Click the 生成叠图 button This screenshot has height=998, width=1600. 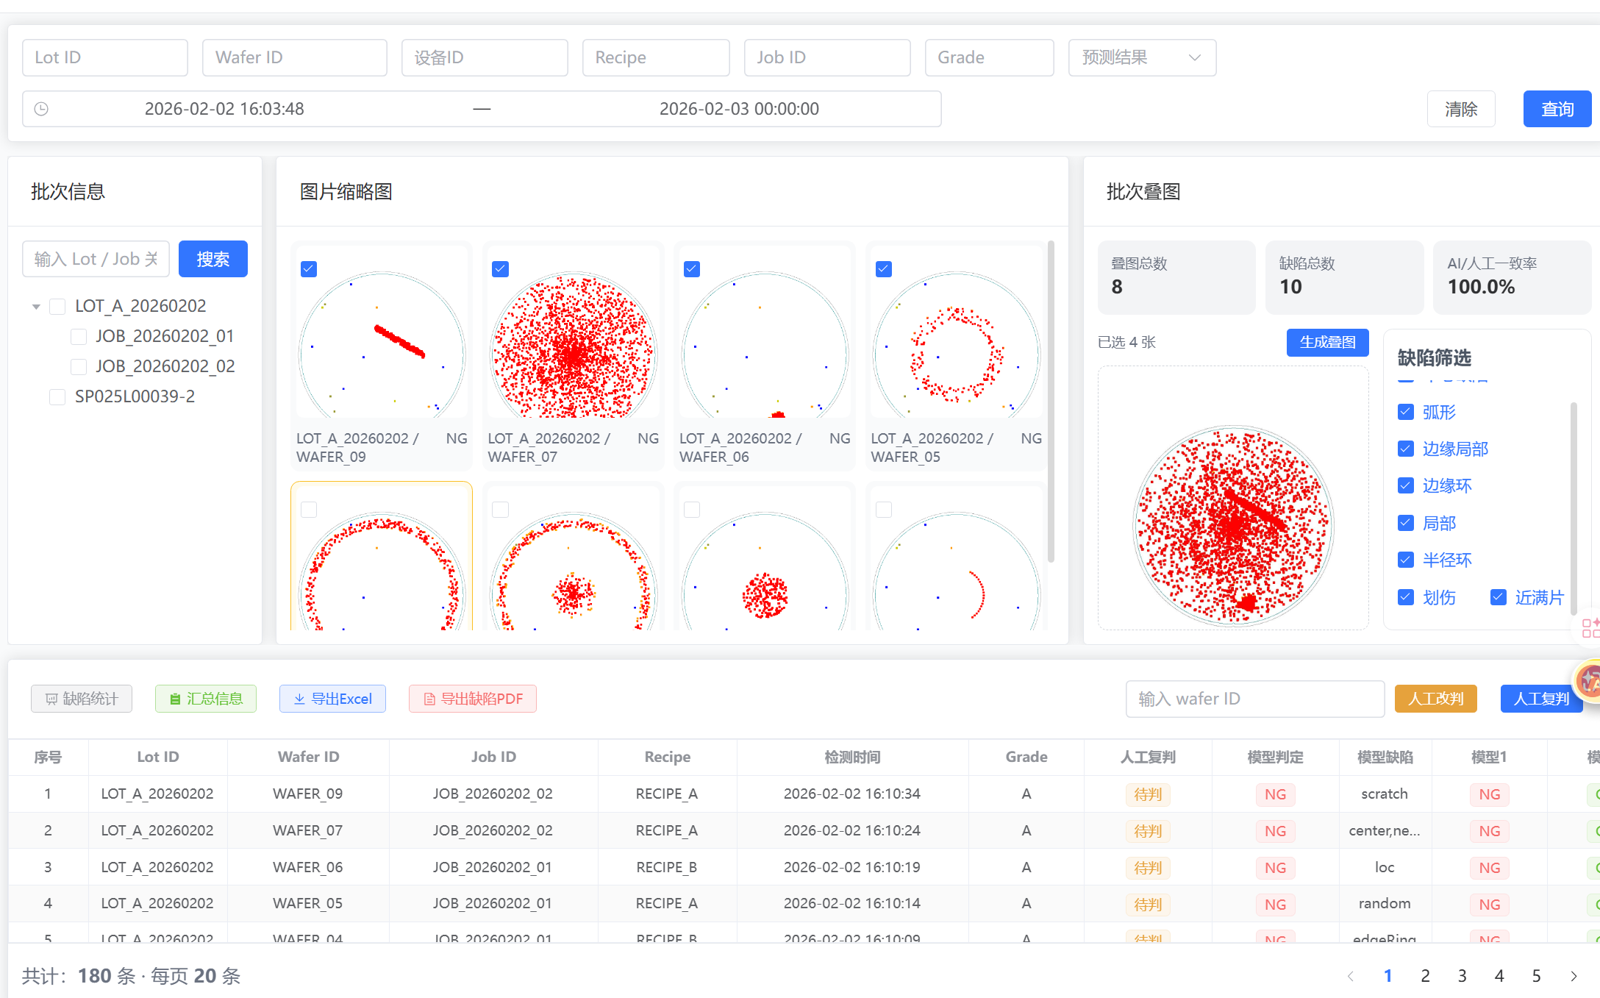point(1327,342)
